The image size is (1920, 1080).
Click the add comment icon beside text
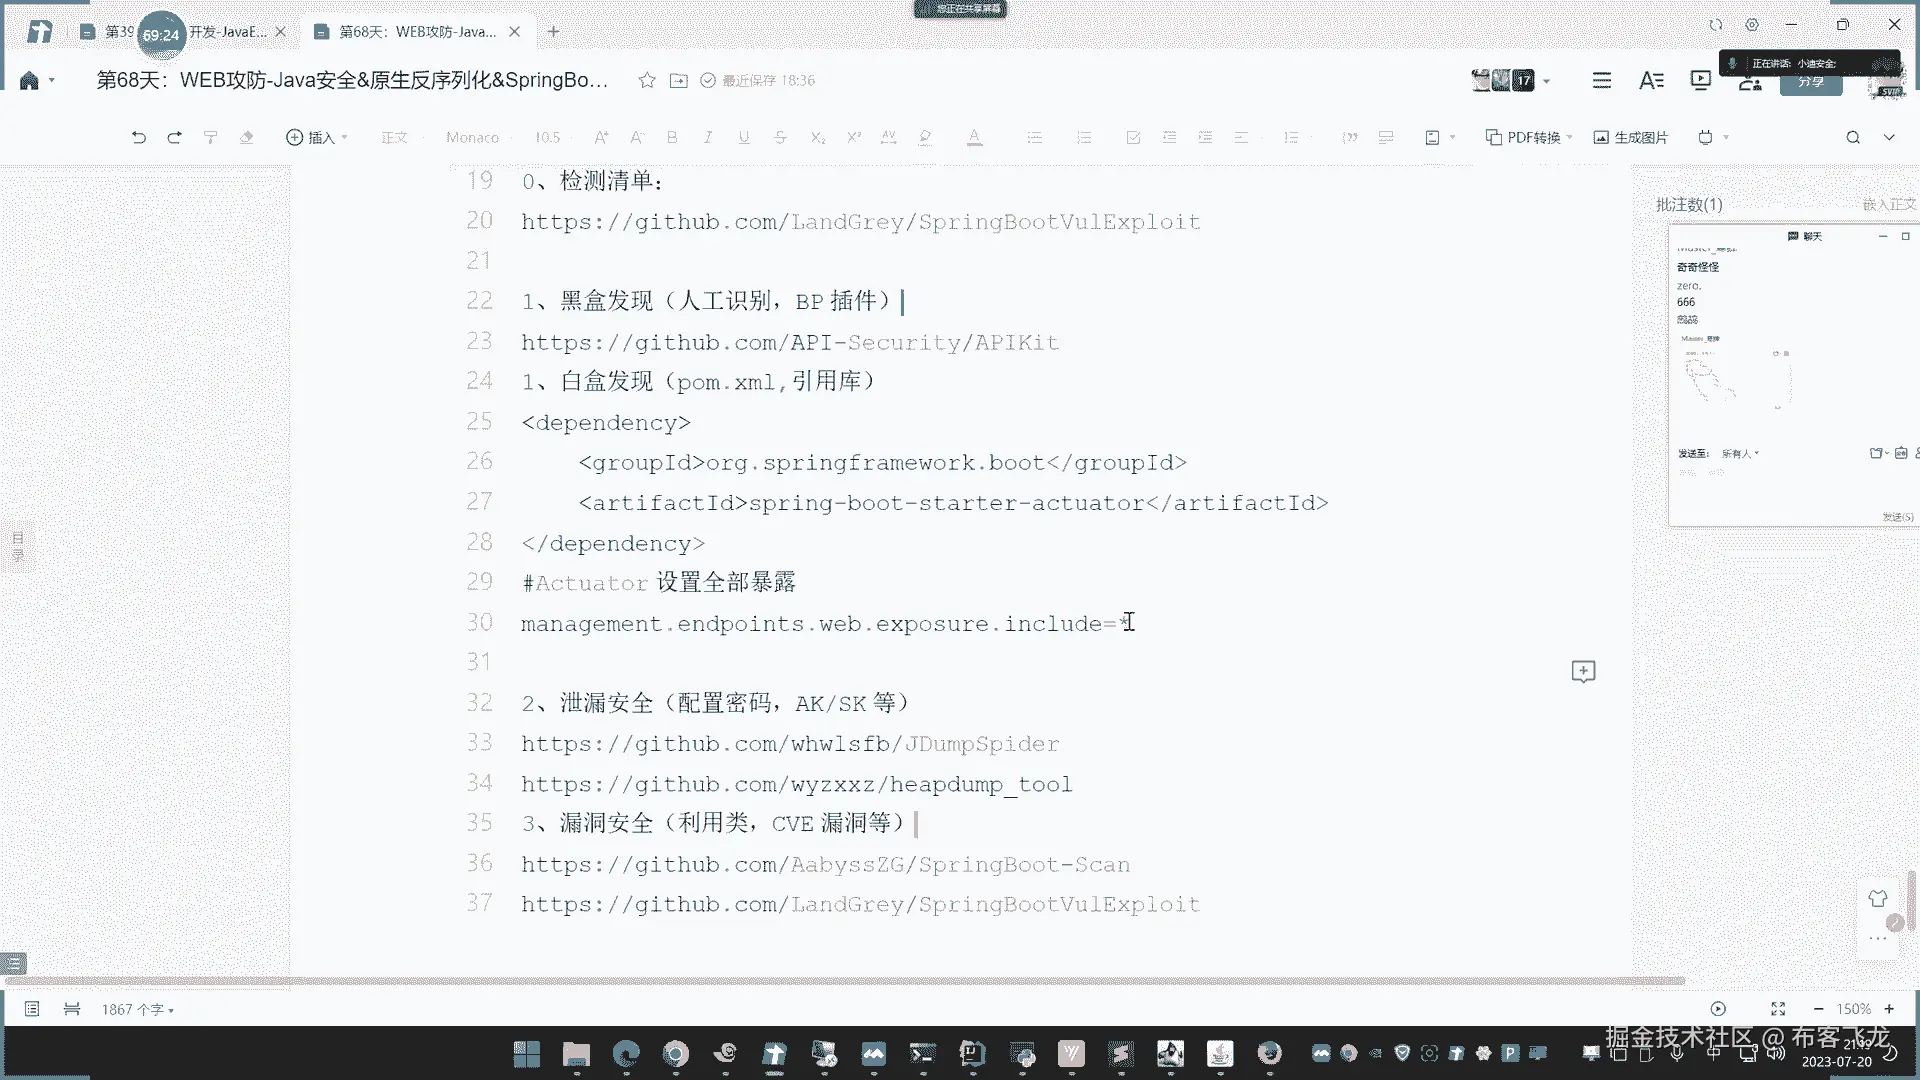1583,671
